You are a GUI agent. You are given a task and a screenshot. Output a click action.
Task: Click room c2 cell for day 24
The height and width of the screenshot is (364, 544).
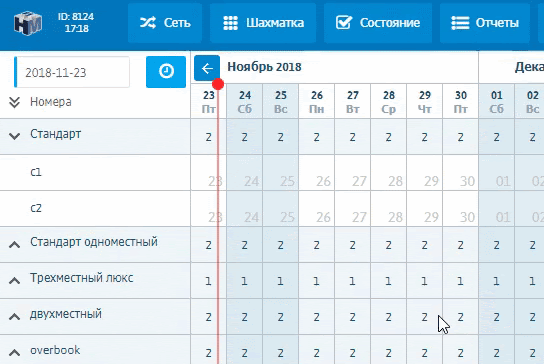[x=245, y=209]
